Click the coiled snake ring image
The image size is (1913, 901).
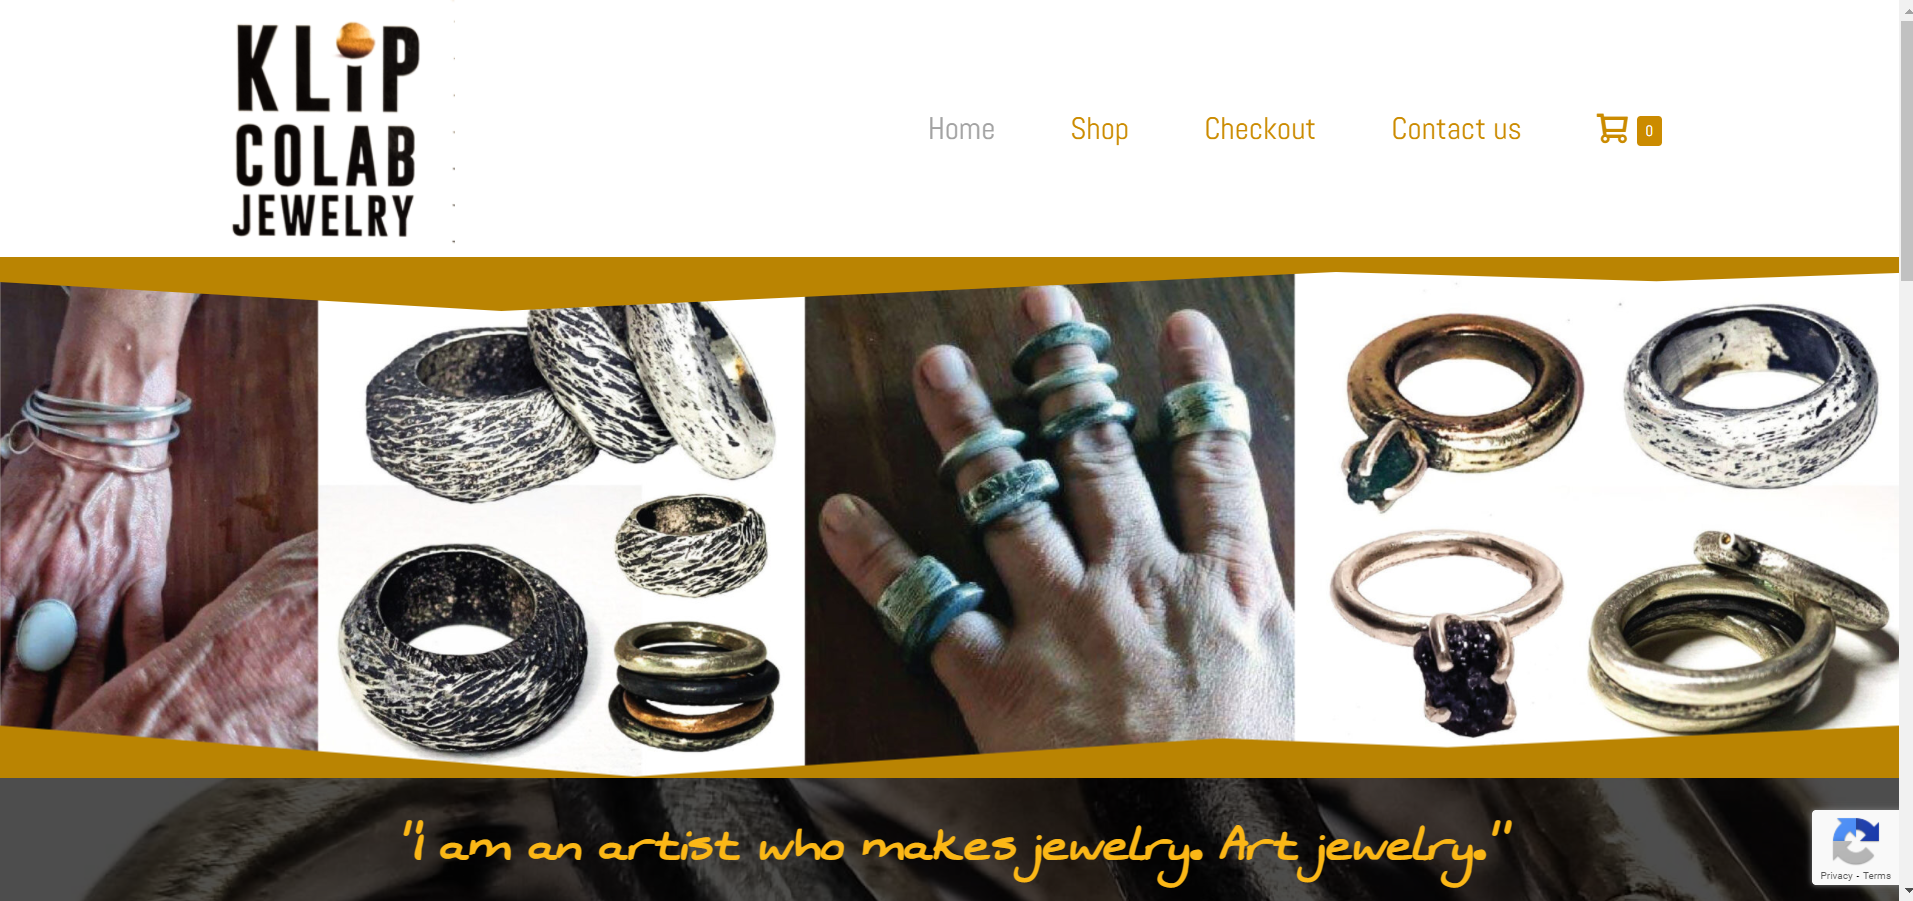(x=1740, y=630)
